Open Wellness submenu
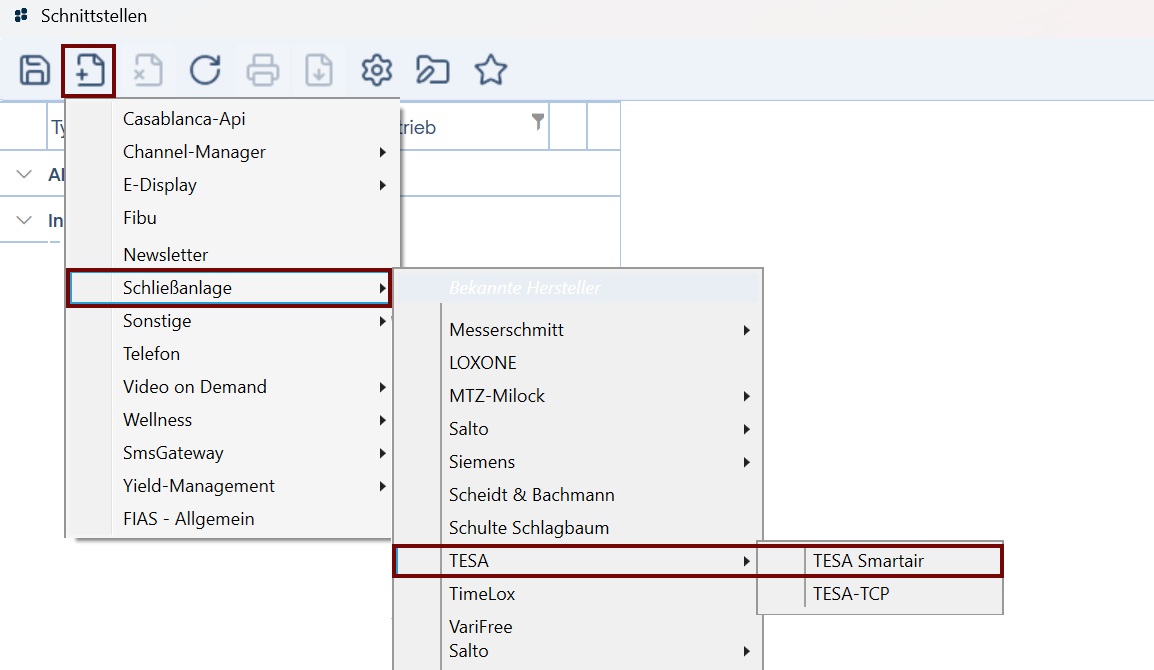Viewport: 1154px width, 670px height. click(229, 420)
